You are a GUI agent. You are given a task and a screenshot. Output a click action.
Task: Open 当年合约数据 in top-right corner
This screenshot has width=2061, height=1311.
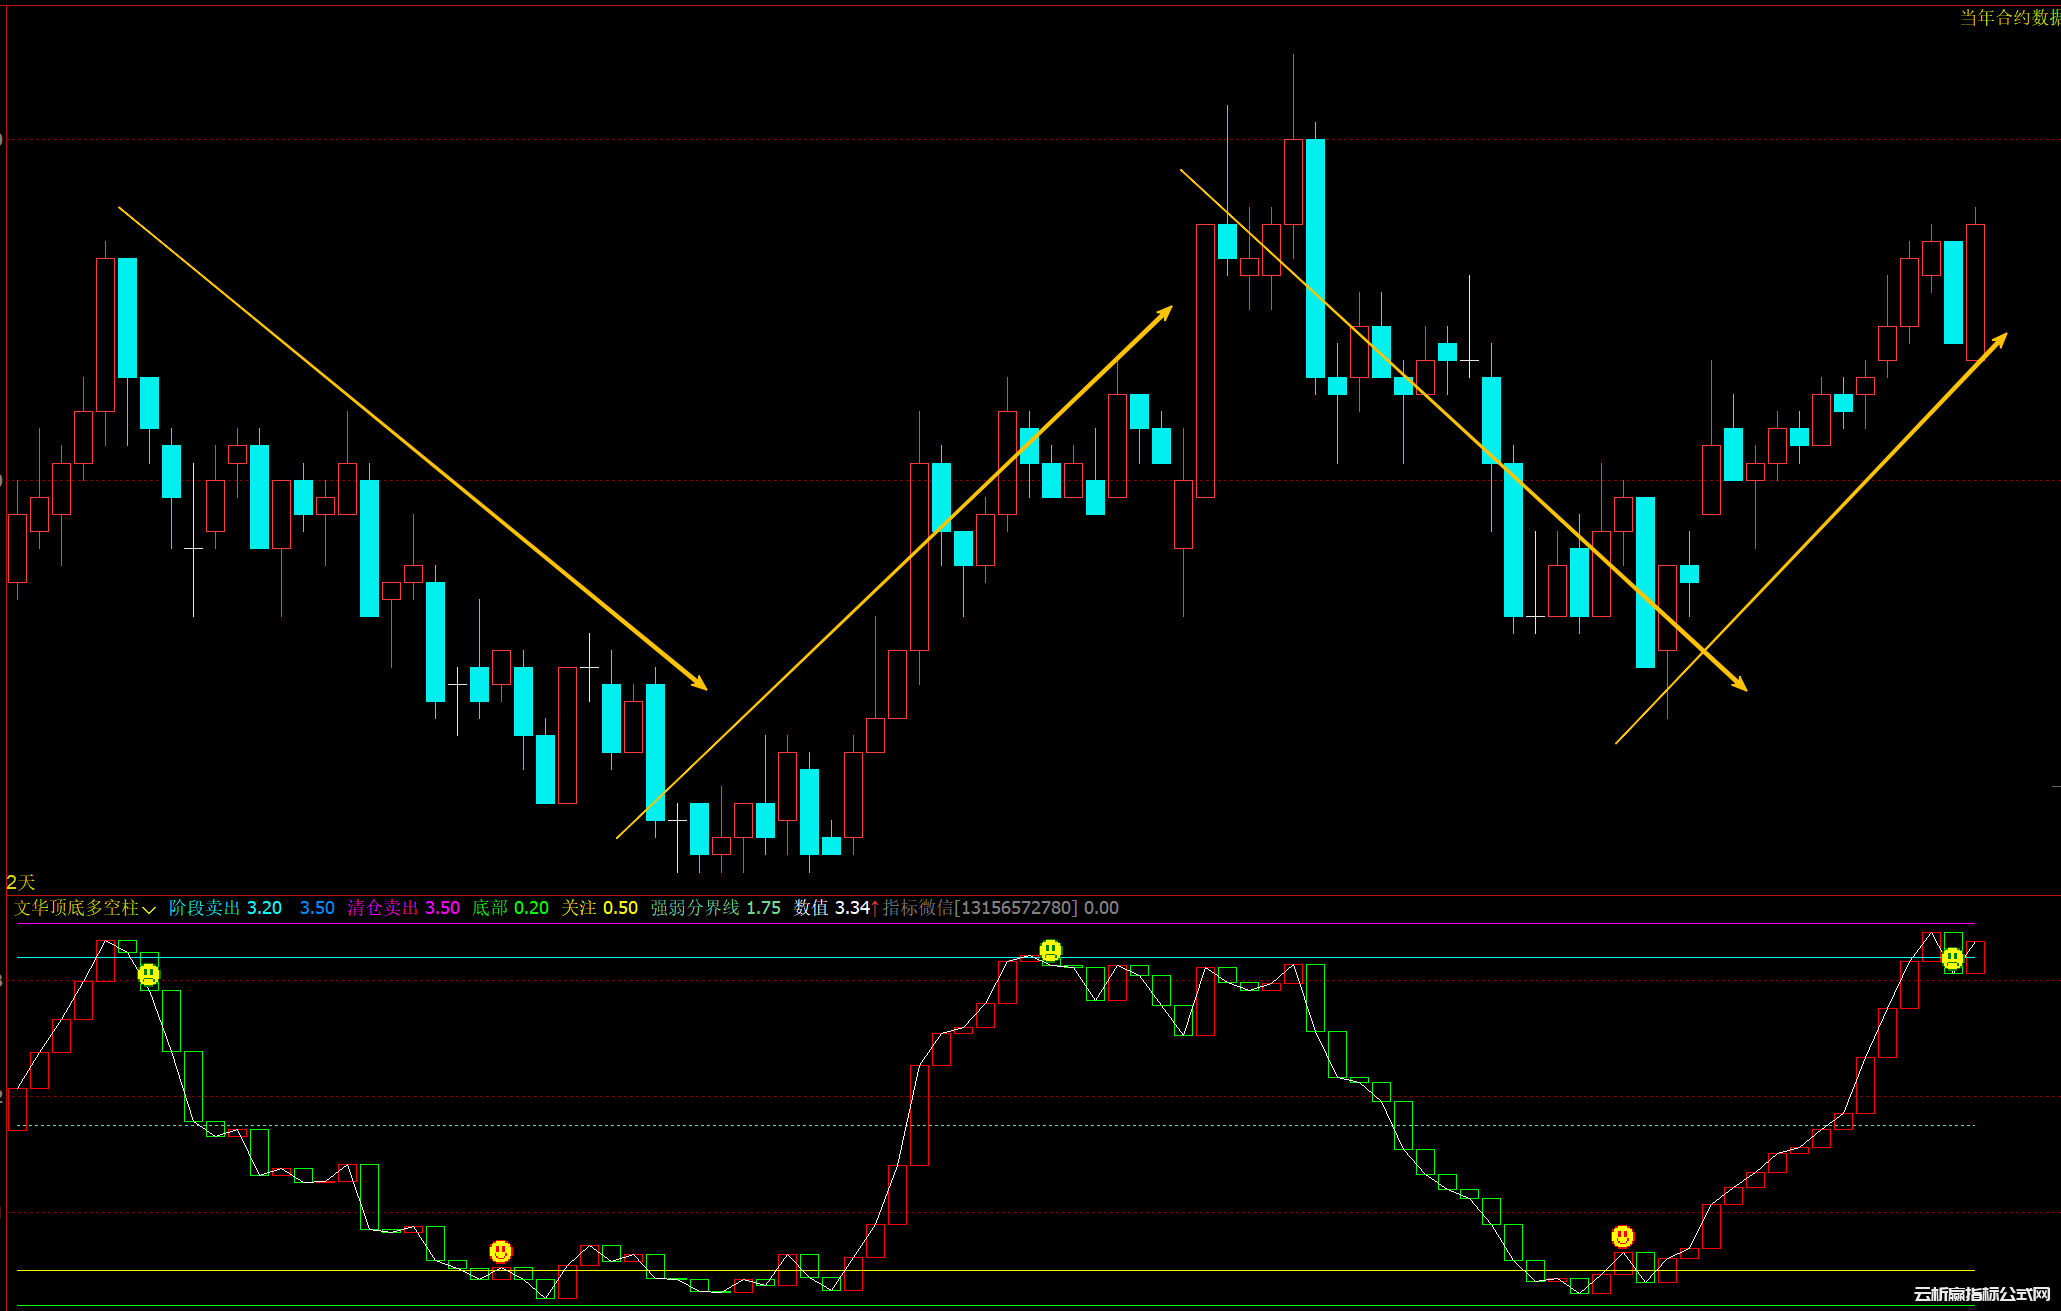(2008, 17)
